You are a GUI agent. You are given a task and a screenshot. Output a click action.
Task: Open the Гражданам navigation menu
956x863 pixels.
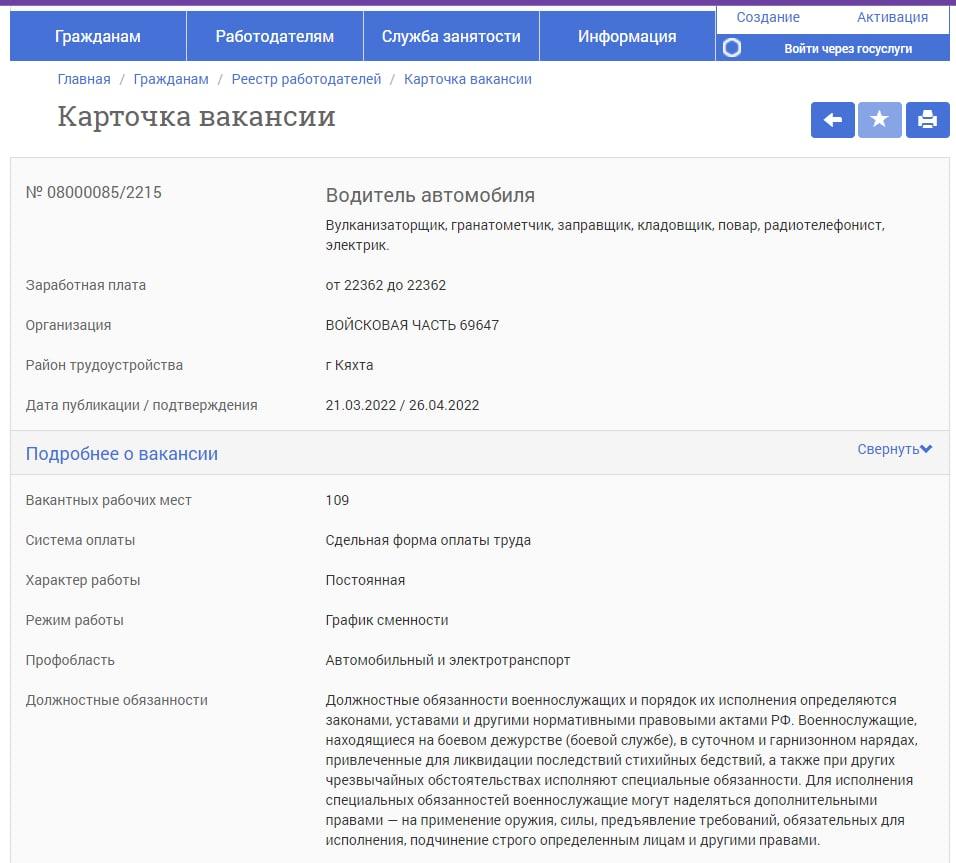click(97, 36)
